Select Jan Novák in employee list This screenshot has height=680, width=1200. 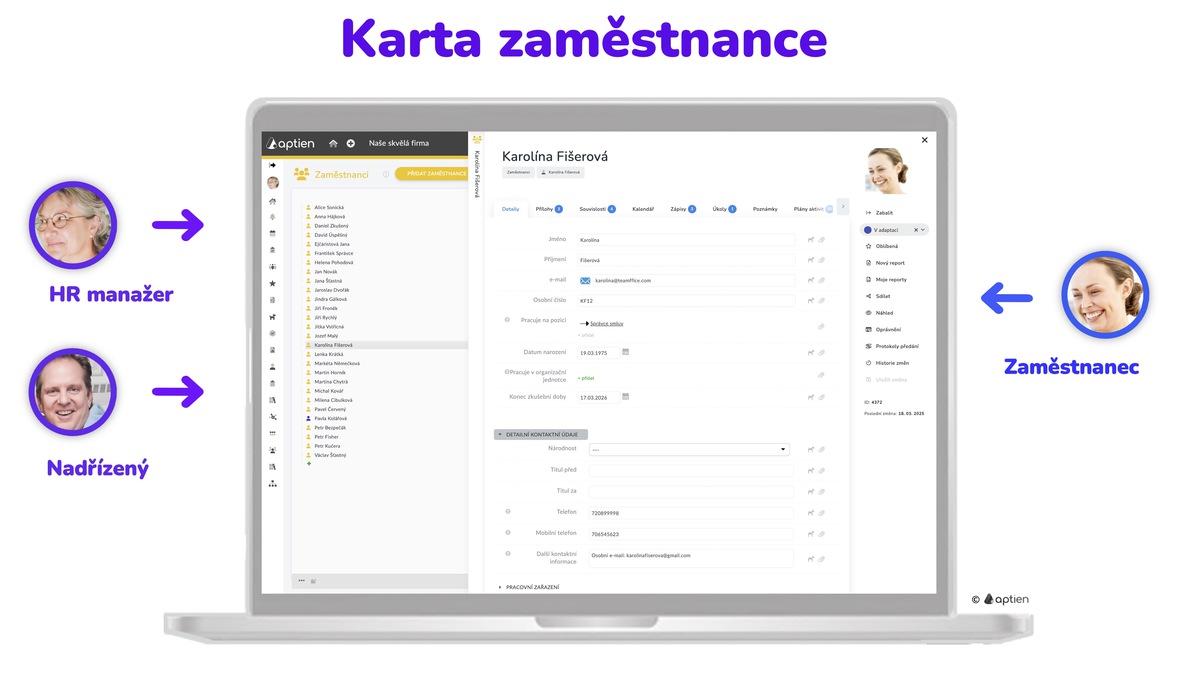pyautogui.click(x=326, y=271)
